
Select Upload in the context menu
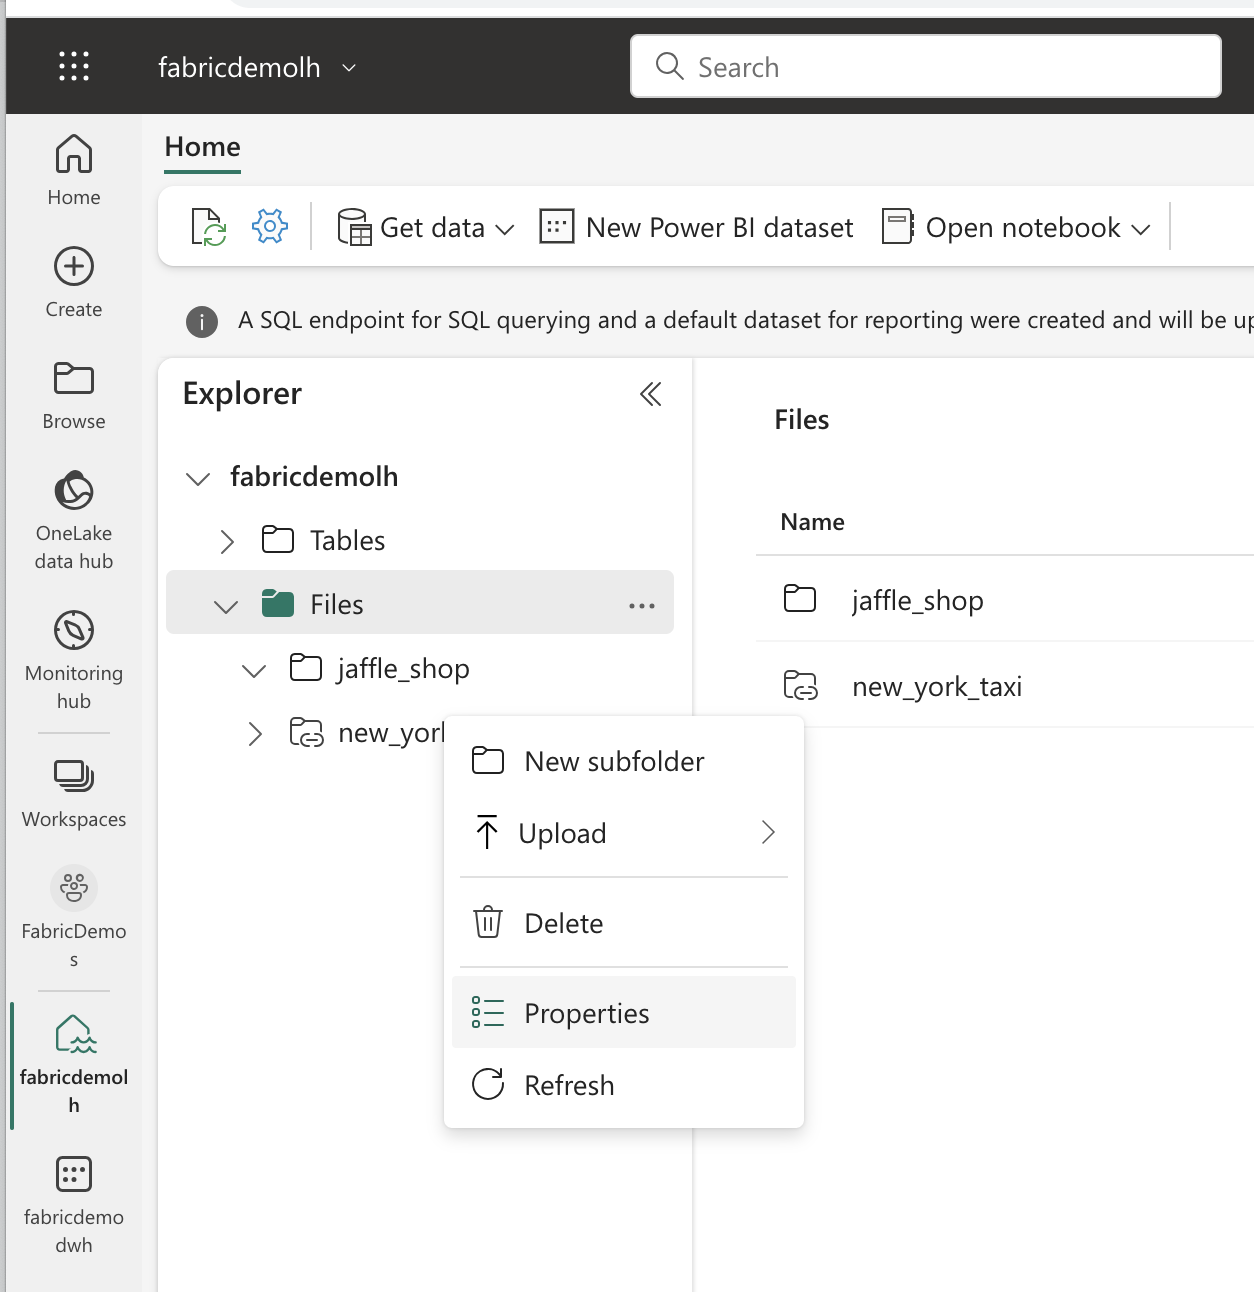[x=562, y=832]
